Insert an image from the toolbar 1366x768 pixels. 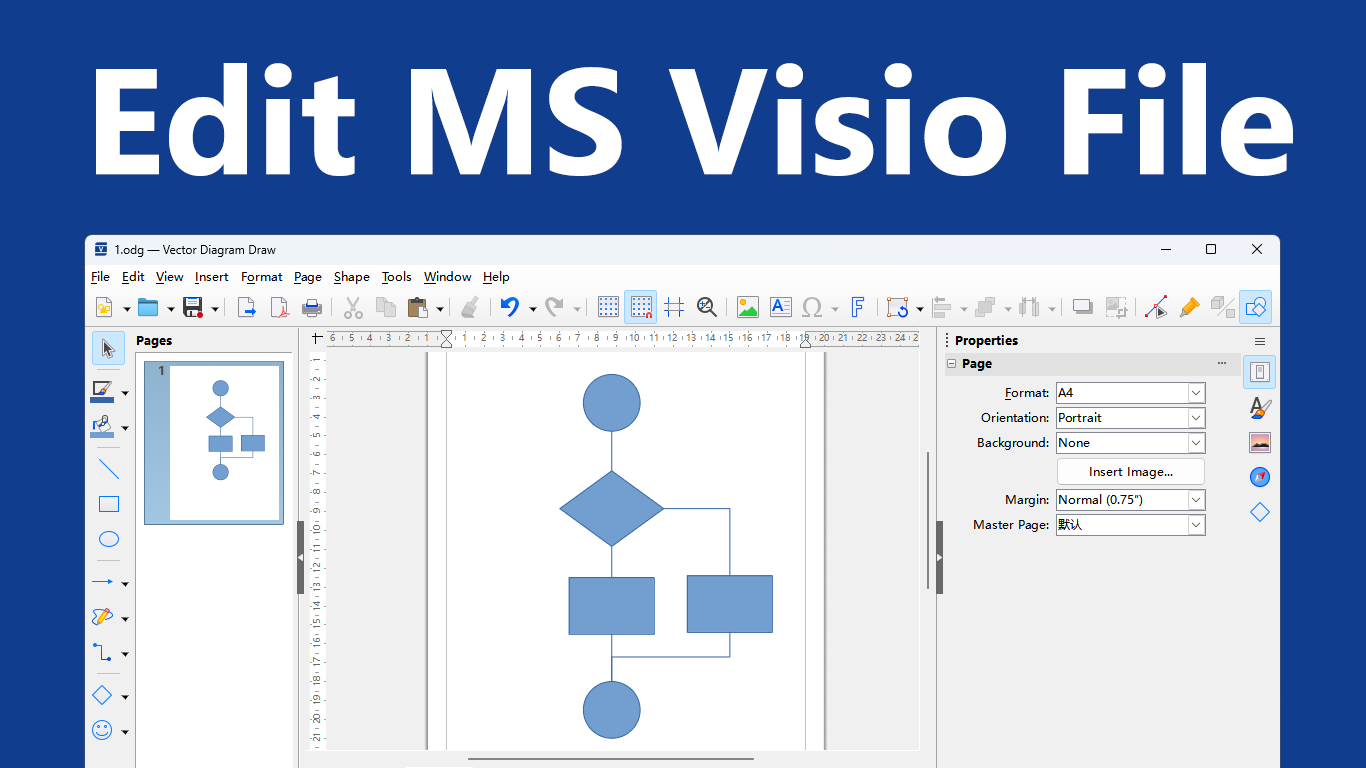point(747,308)
